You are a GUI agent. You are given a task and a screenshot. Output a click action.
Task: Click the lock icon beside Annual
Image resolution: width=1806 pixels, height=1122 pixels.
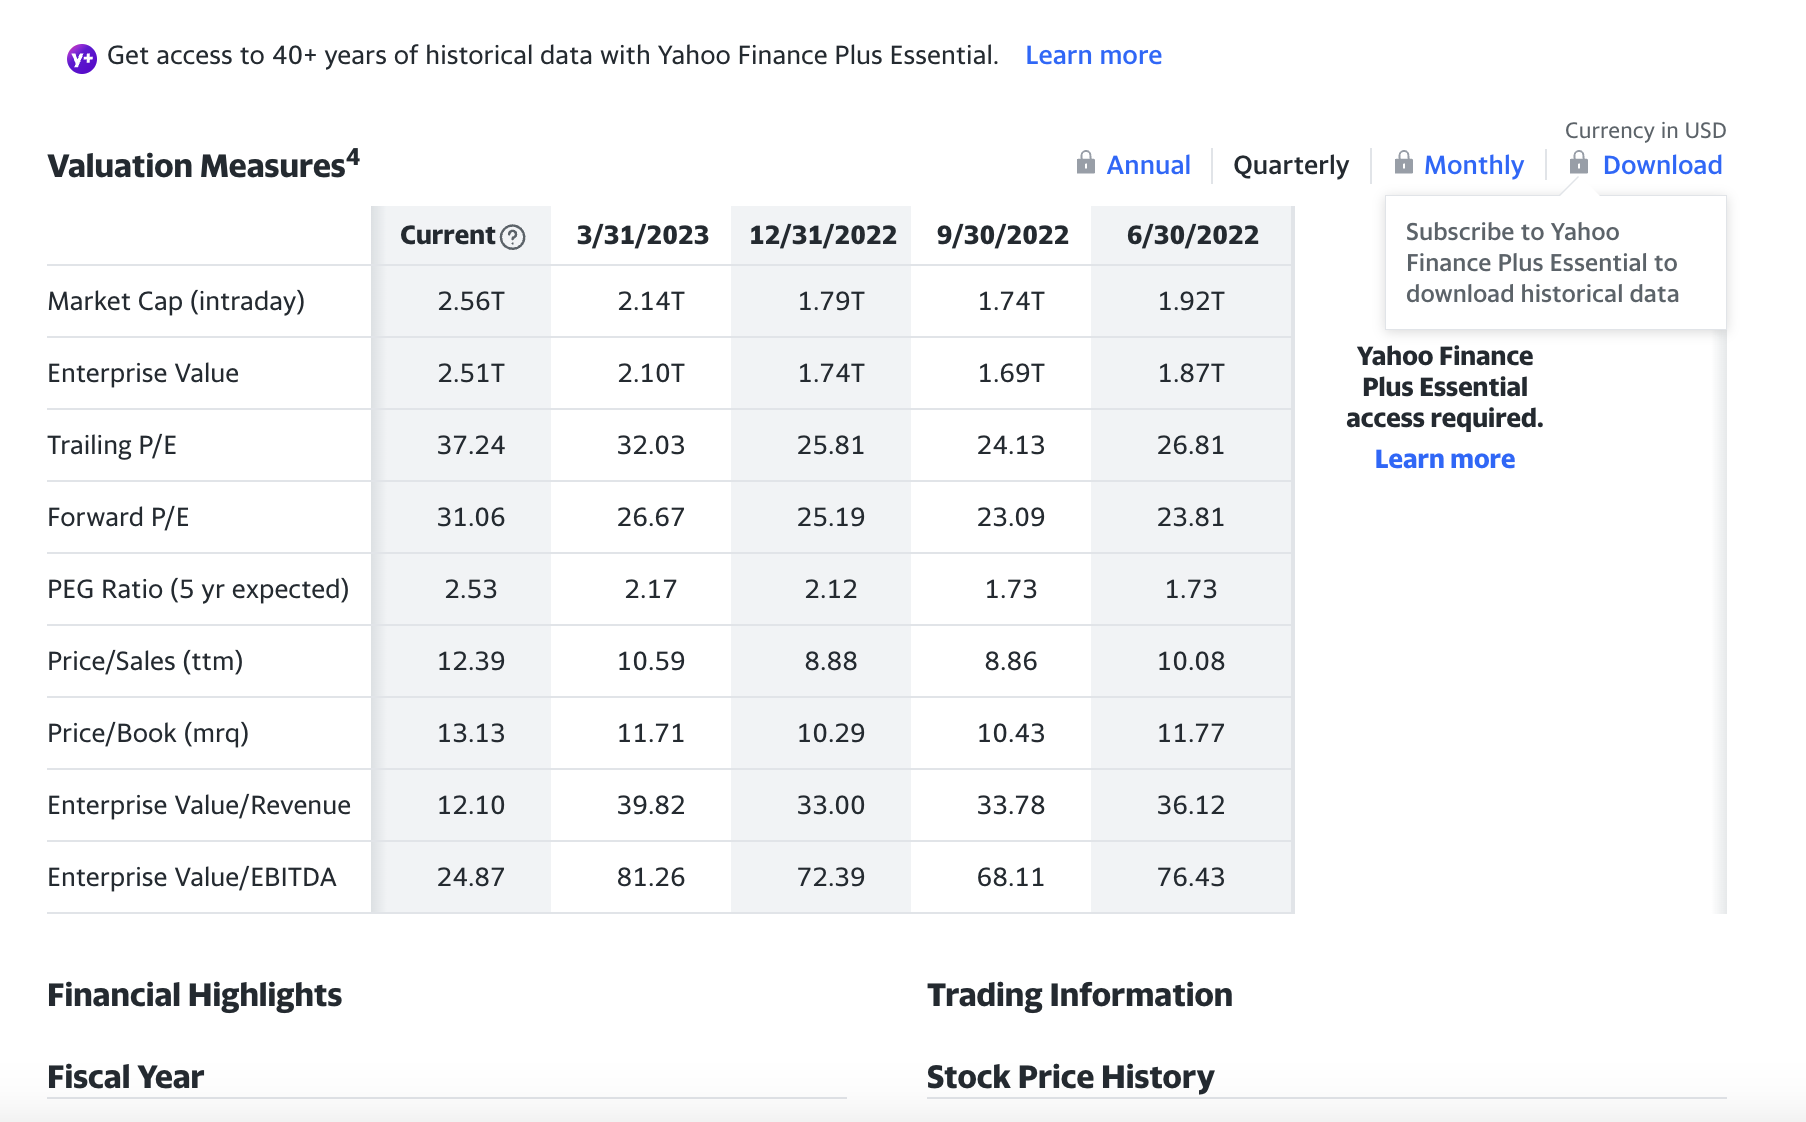click(x=1085, y=164)
